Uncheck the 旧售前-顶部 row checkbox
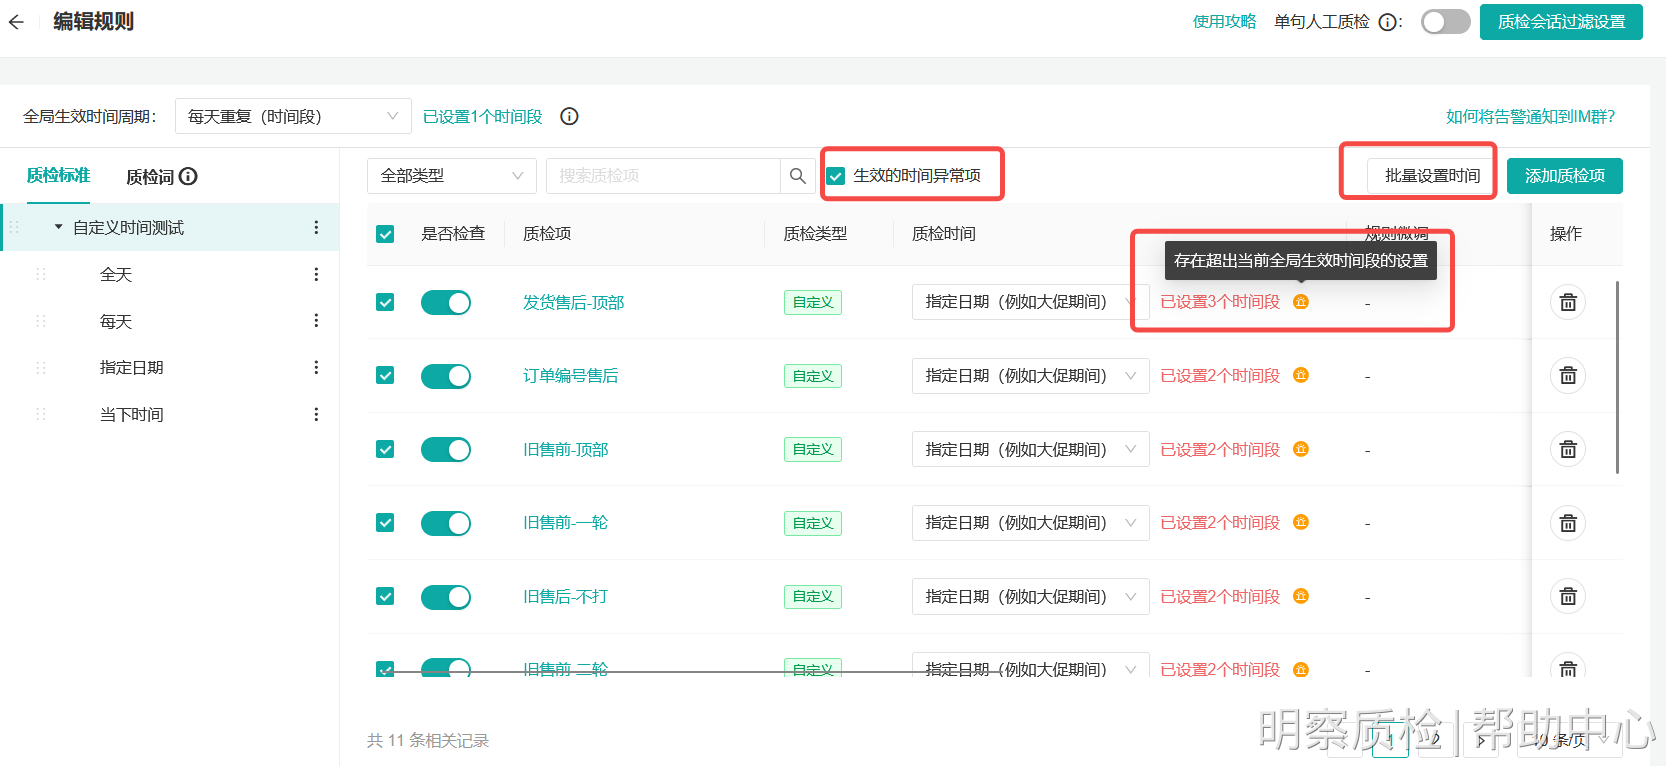1666x766 pixels. [x=385, y=449]
